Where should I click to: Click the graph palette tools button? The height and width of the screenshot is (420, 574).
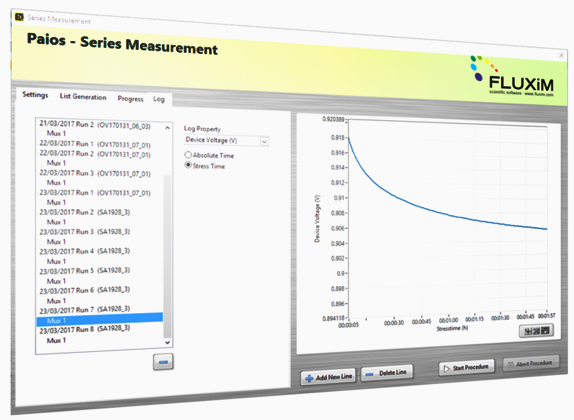tap(536, 331)
